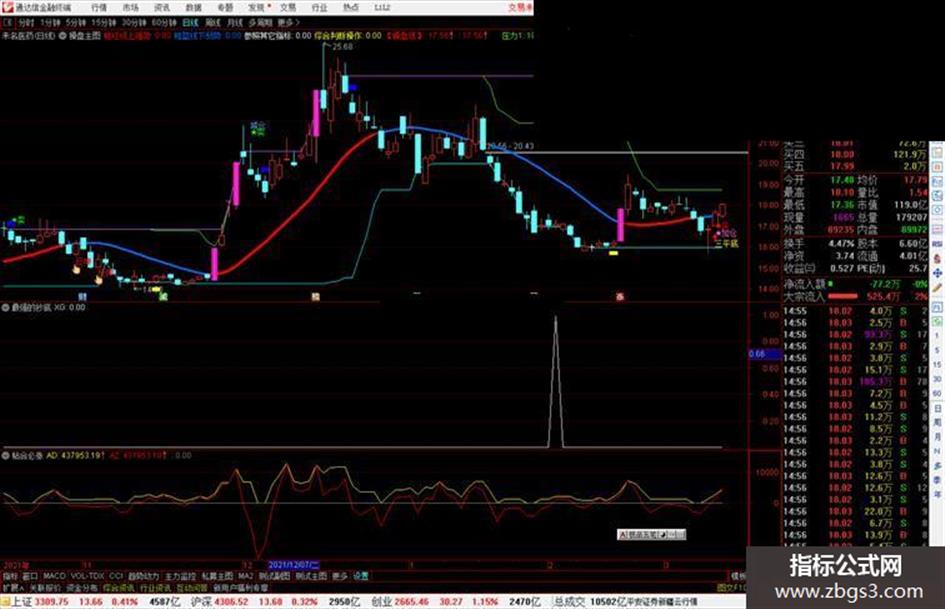Switch chart to 分时 period
Viewport: 945px width, 609px height.
click(x=26, y=23)
